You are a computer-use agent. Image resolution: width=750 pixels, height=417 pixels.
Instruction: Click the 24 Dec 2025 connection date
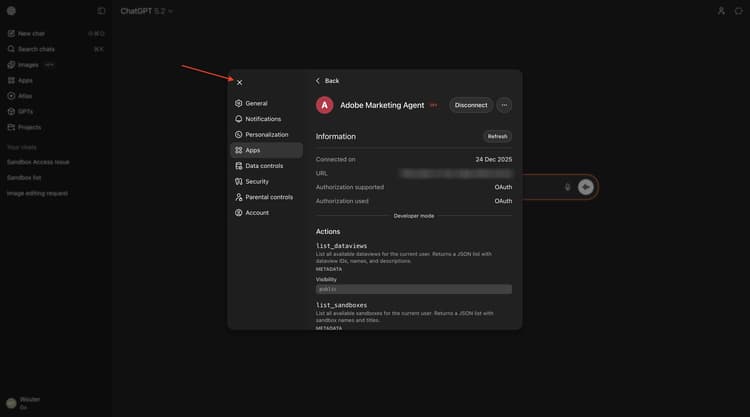pyautogui.click(x=494, y=159)
